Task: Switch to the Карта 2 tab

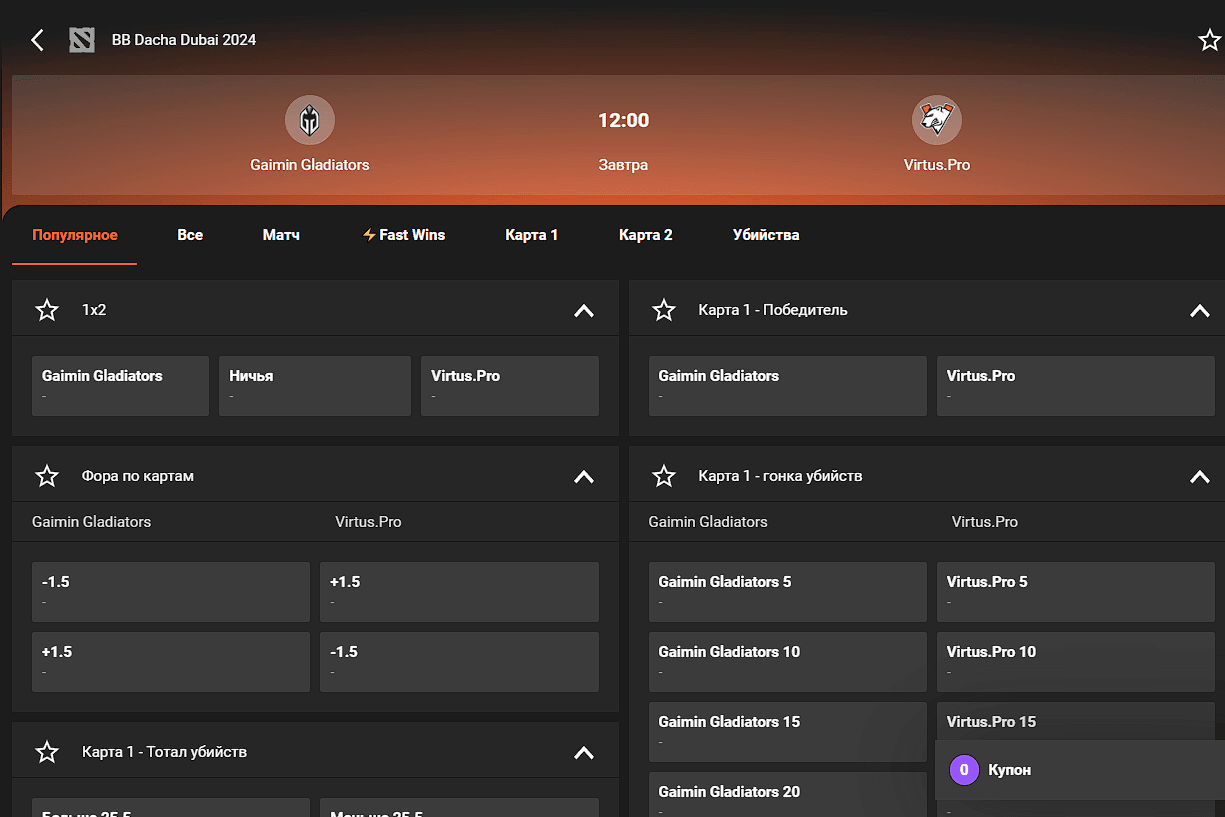Action: pos(646,235)
